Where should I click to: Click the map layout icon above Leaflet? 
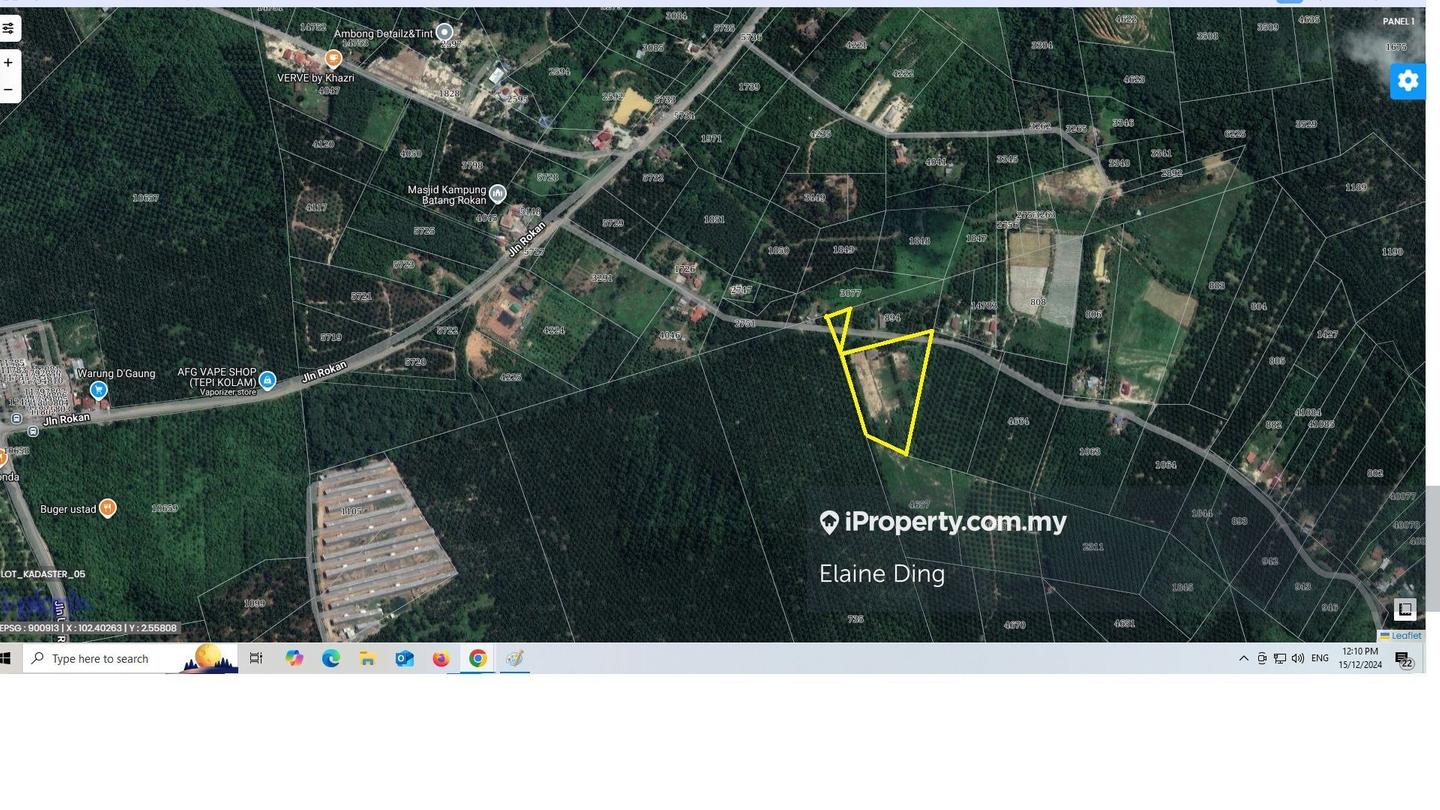pos(1404,609)
